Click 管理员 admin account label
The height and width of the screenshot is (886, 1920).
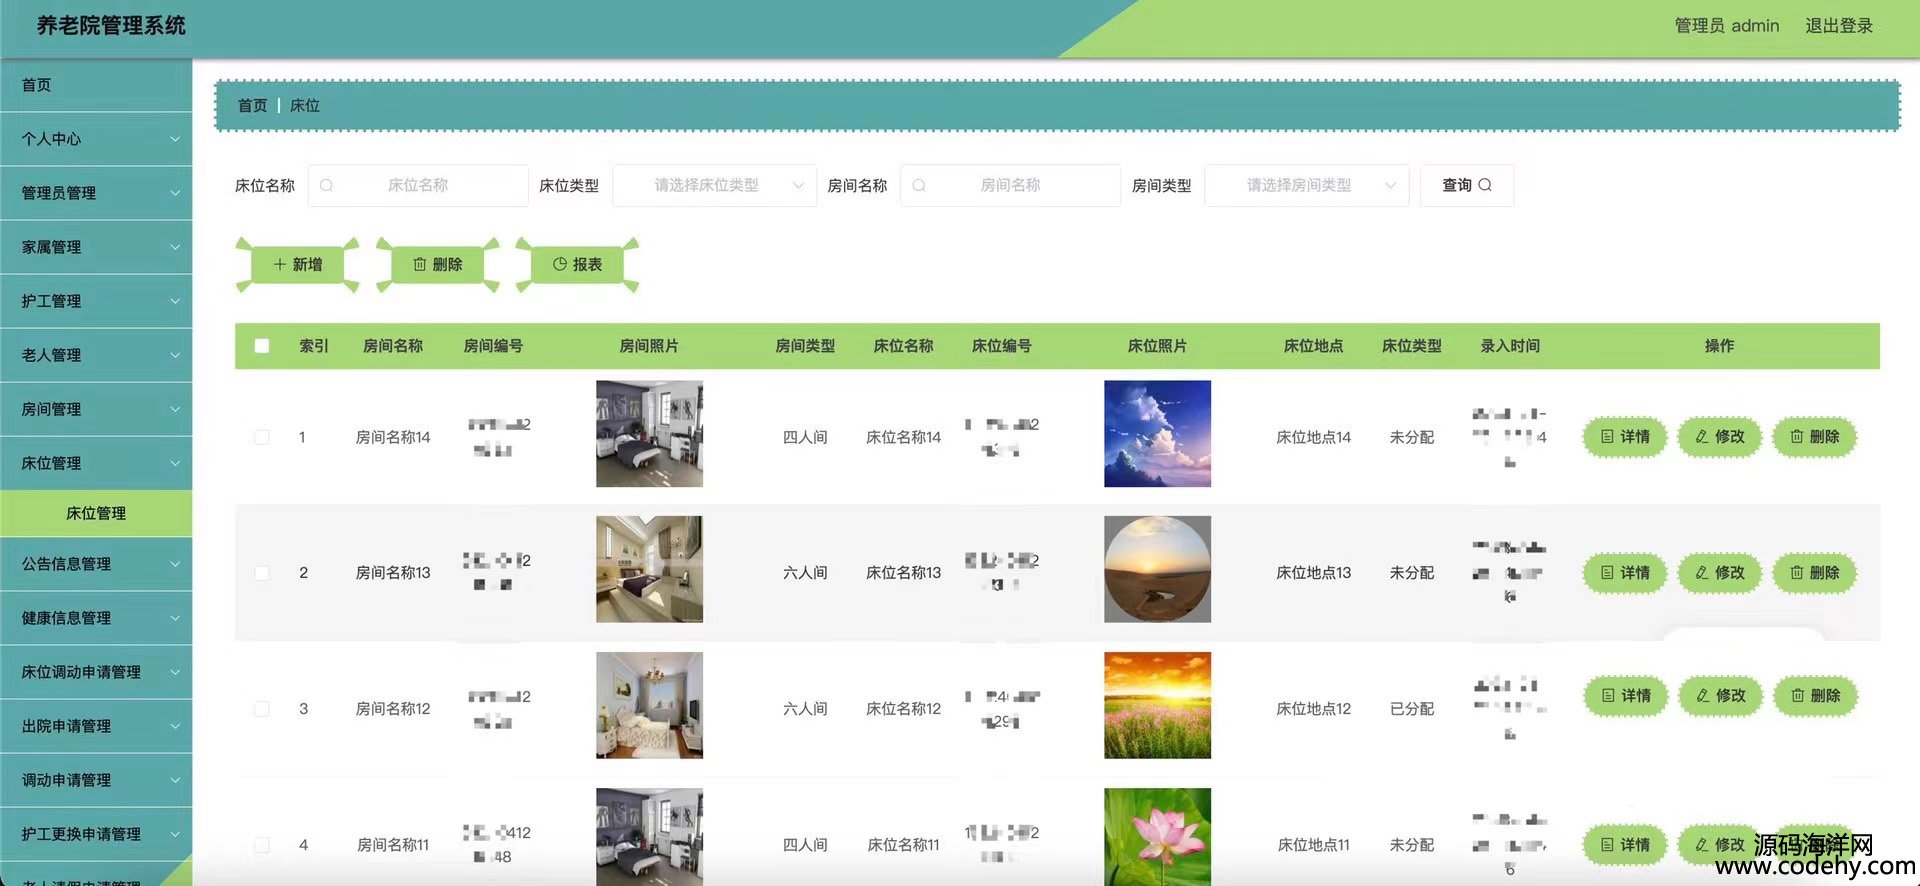(1727, 26)
